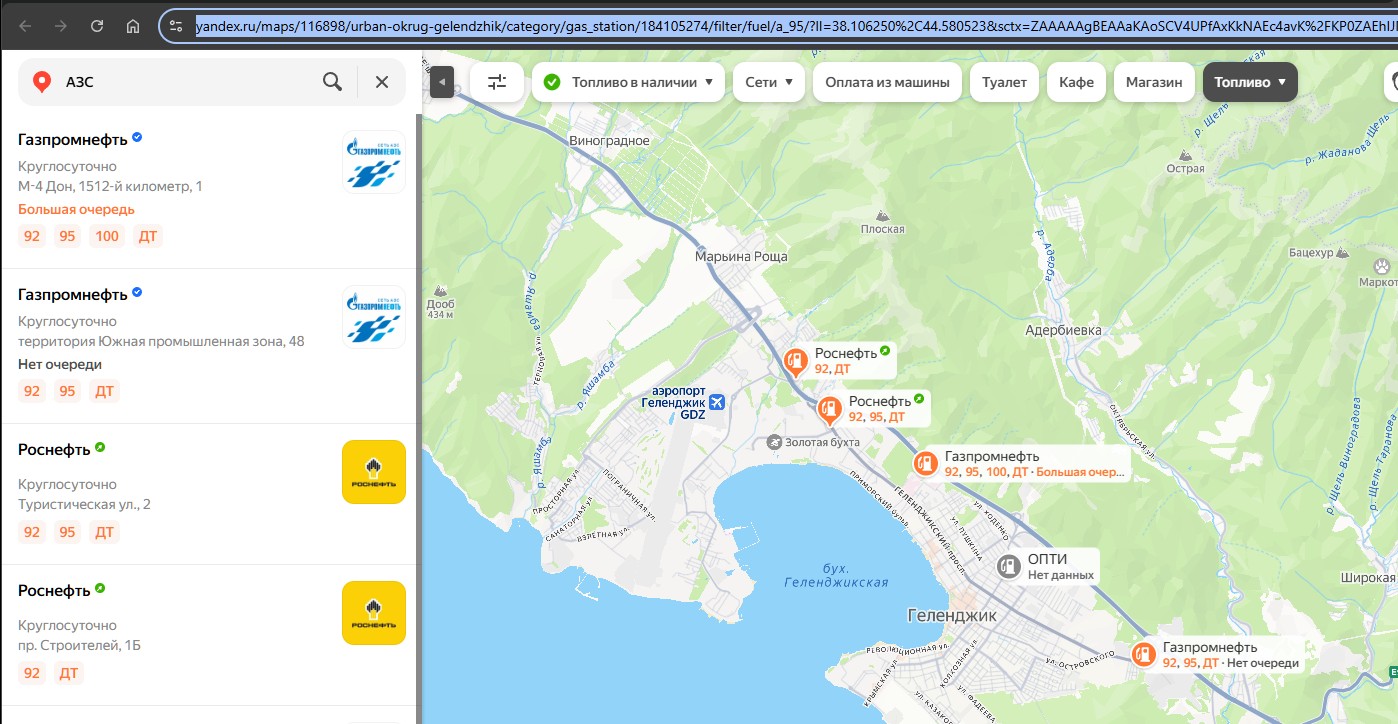
Task: Click map pump pin for Газпромнефть Большая очередь
Action: (925, 464)
